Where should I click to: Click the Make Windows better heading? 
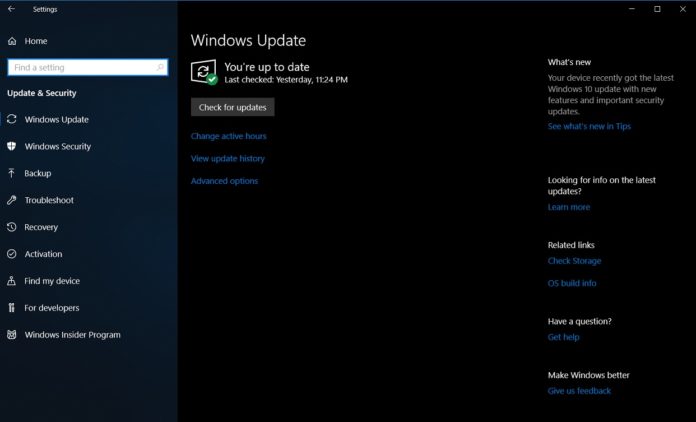point(589,375)
